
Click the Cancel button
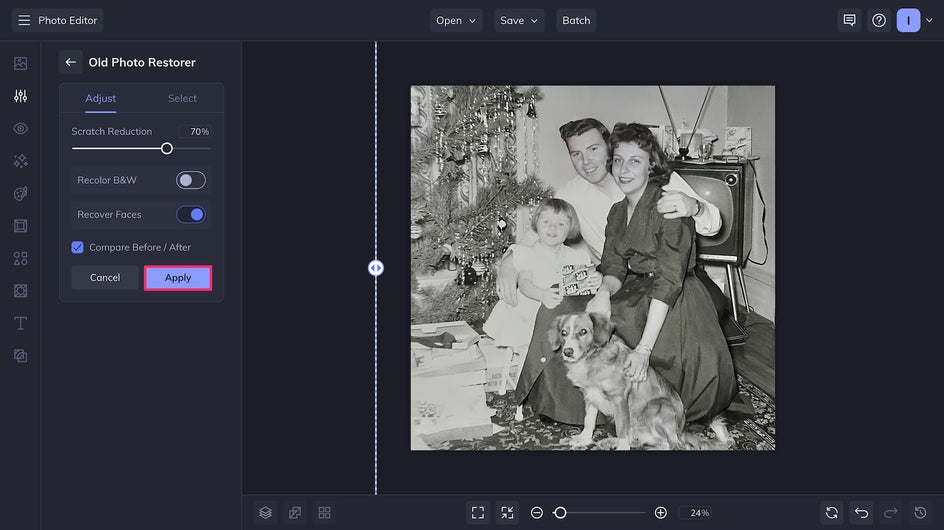105,278
